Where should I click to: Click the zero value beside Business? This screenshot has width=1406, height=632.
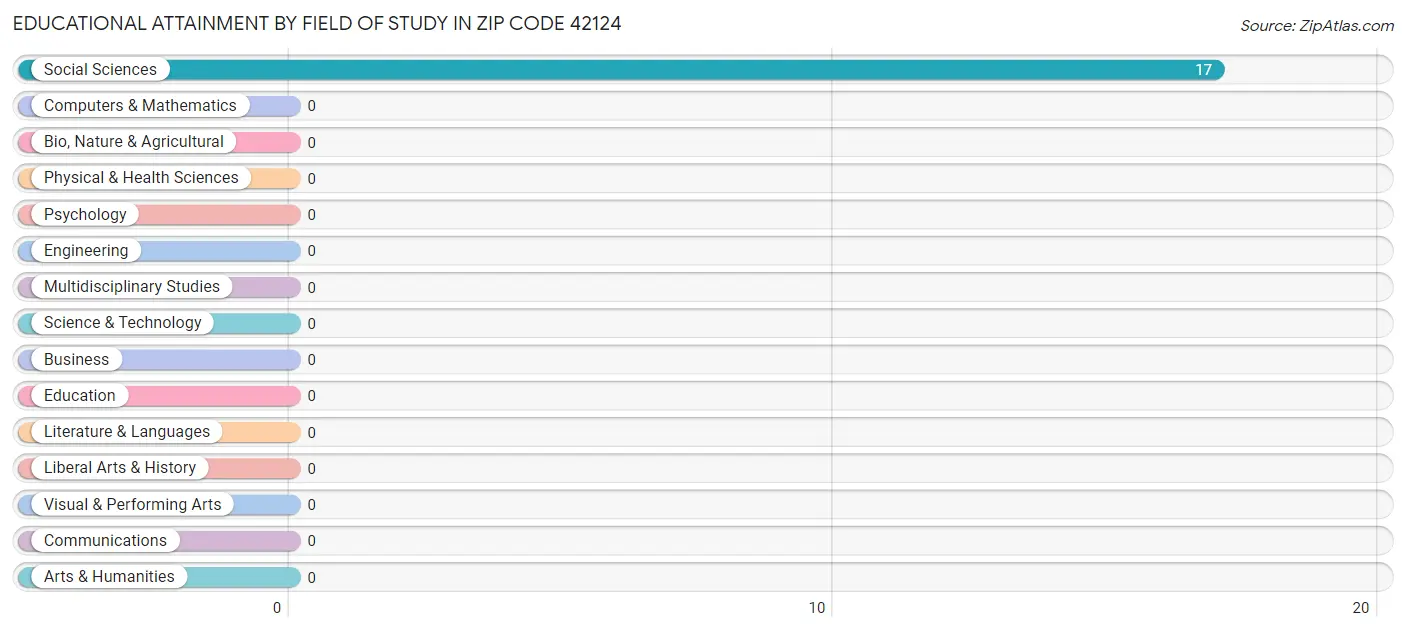pos(311,360)
